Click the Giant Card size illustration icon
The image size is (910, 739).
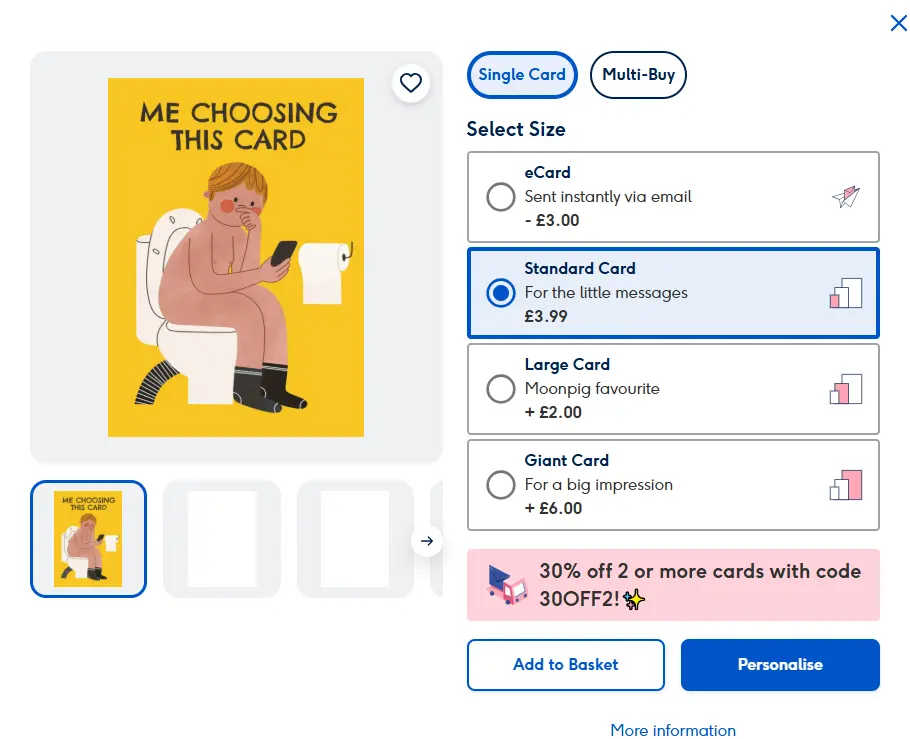pos(846,485)
